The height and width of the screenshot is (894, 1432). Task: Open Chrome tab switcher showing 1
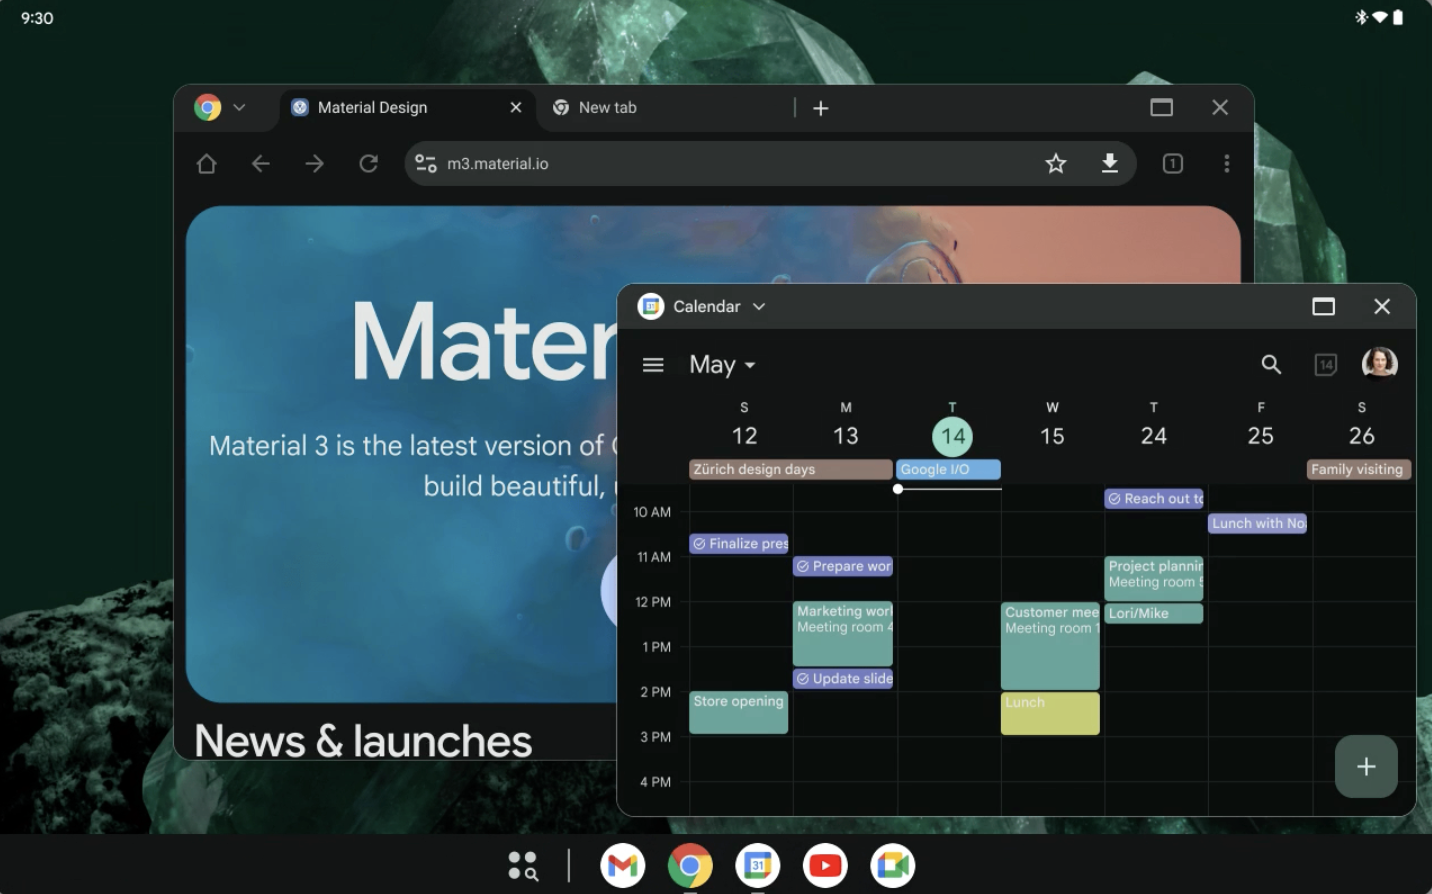tap(1173, 163)
